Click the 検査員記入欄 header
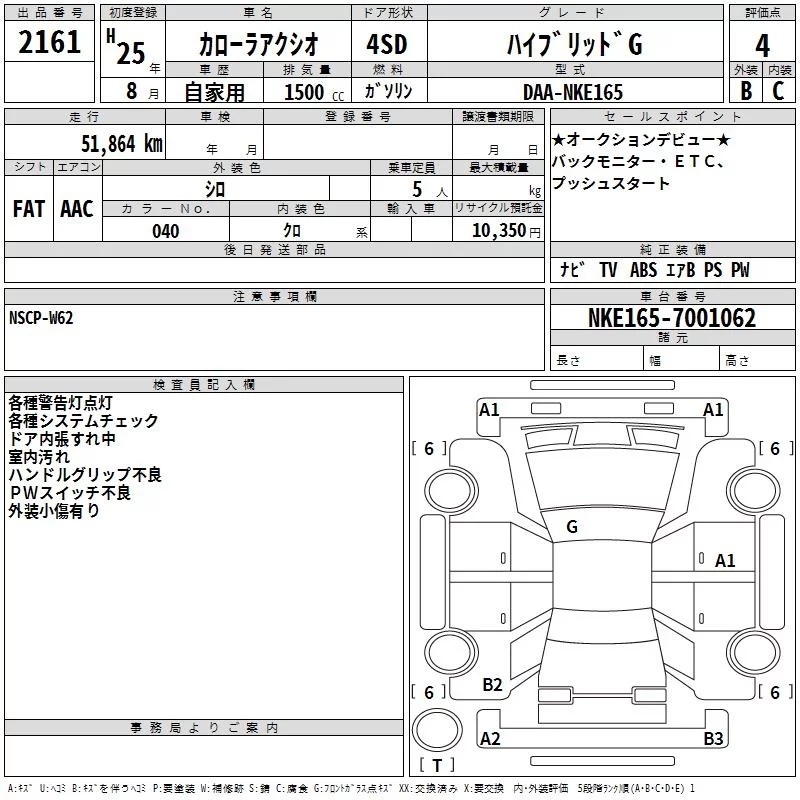800x800 pixels. coord(204,385)
